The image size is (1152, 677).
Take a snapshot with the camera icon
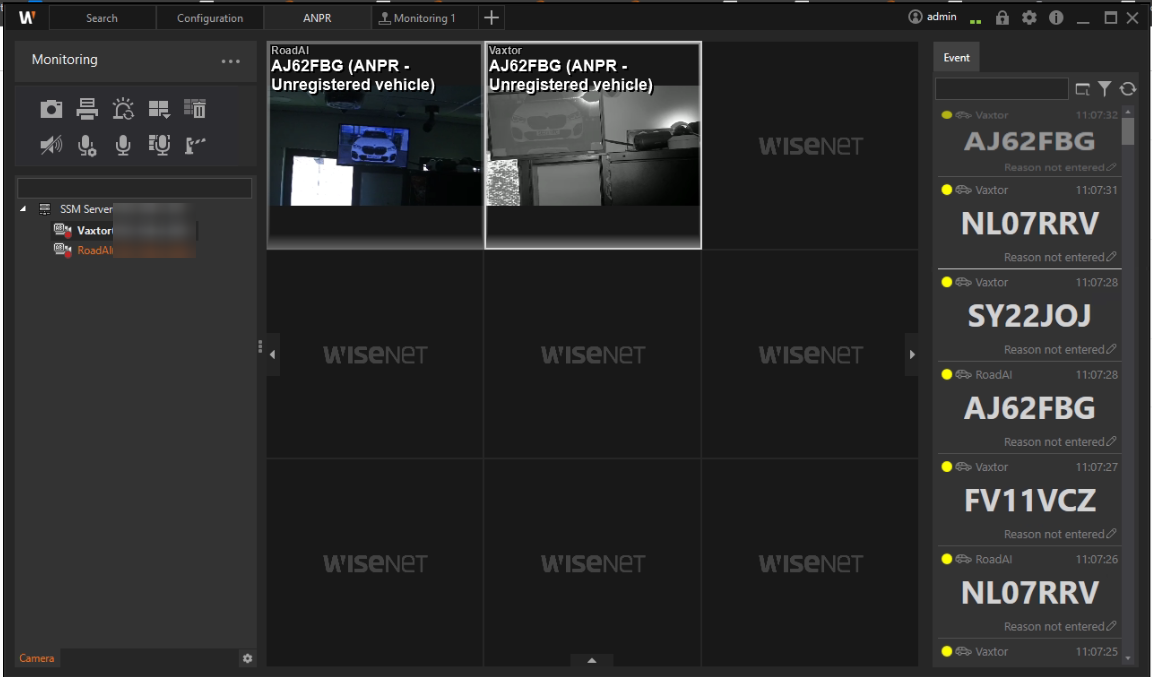(51, 110)
